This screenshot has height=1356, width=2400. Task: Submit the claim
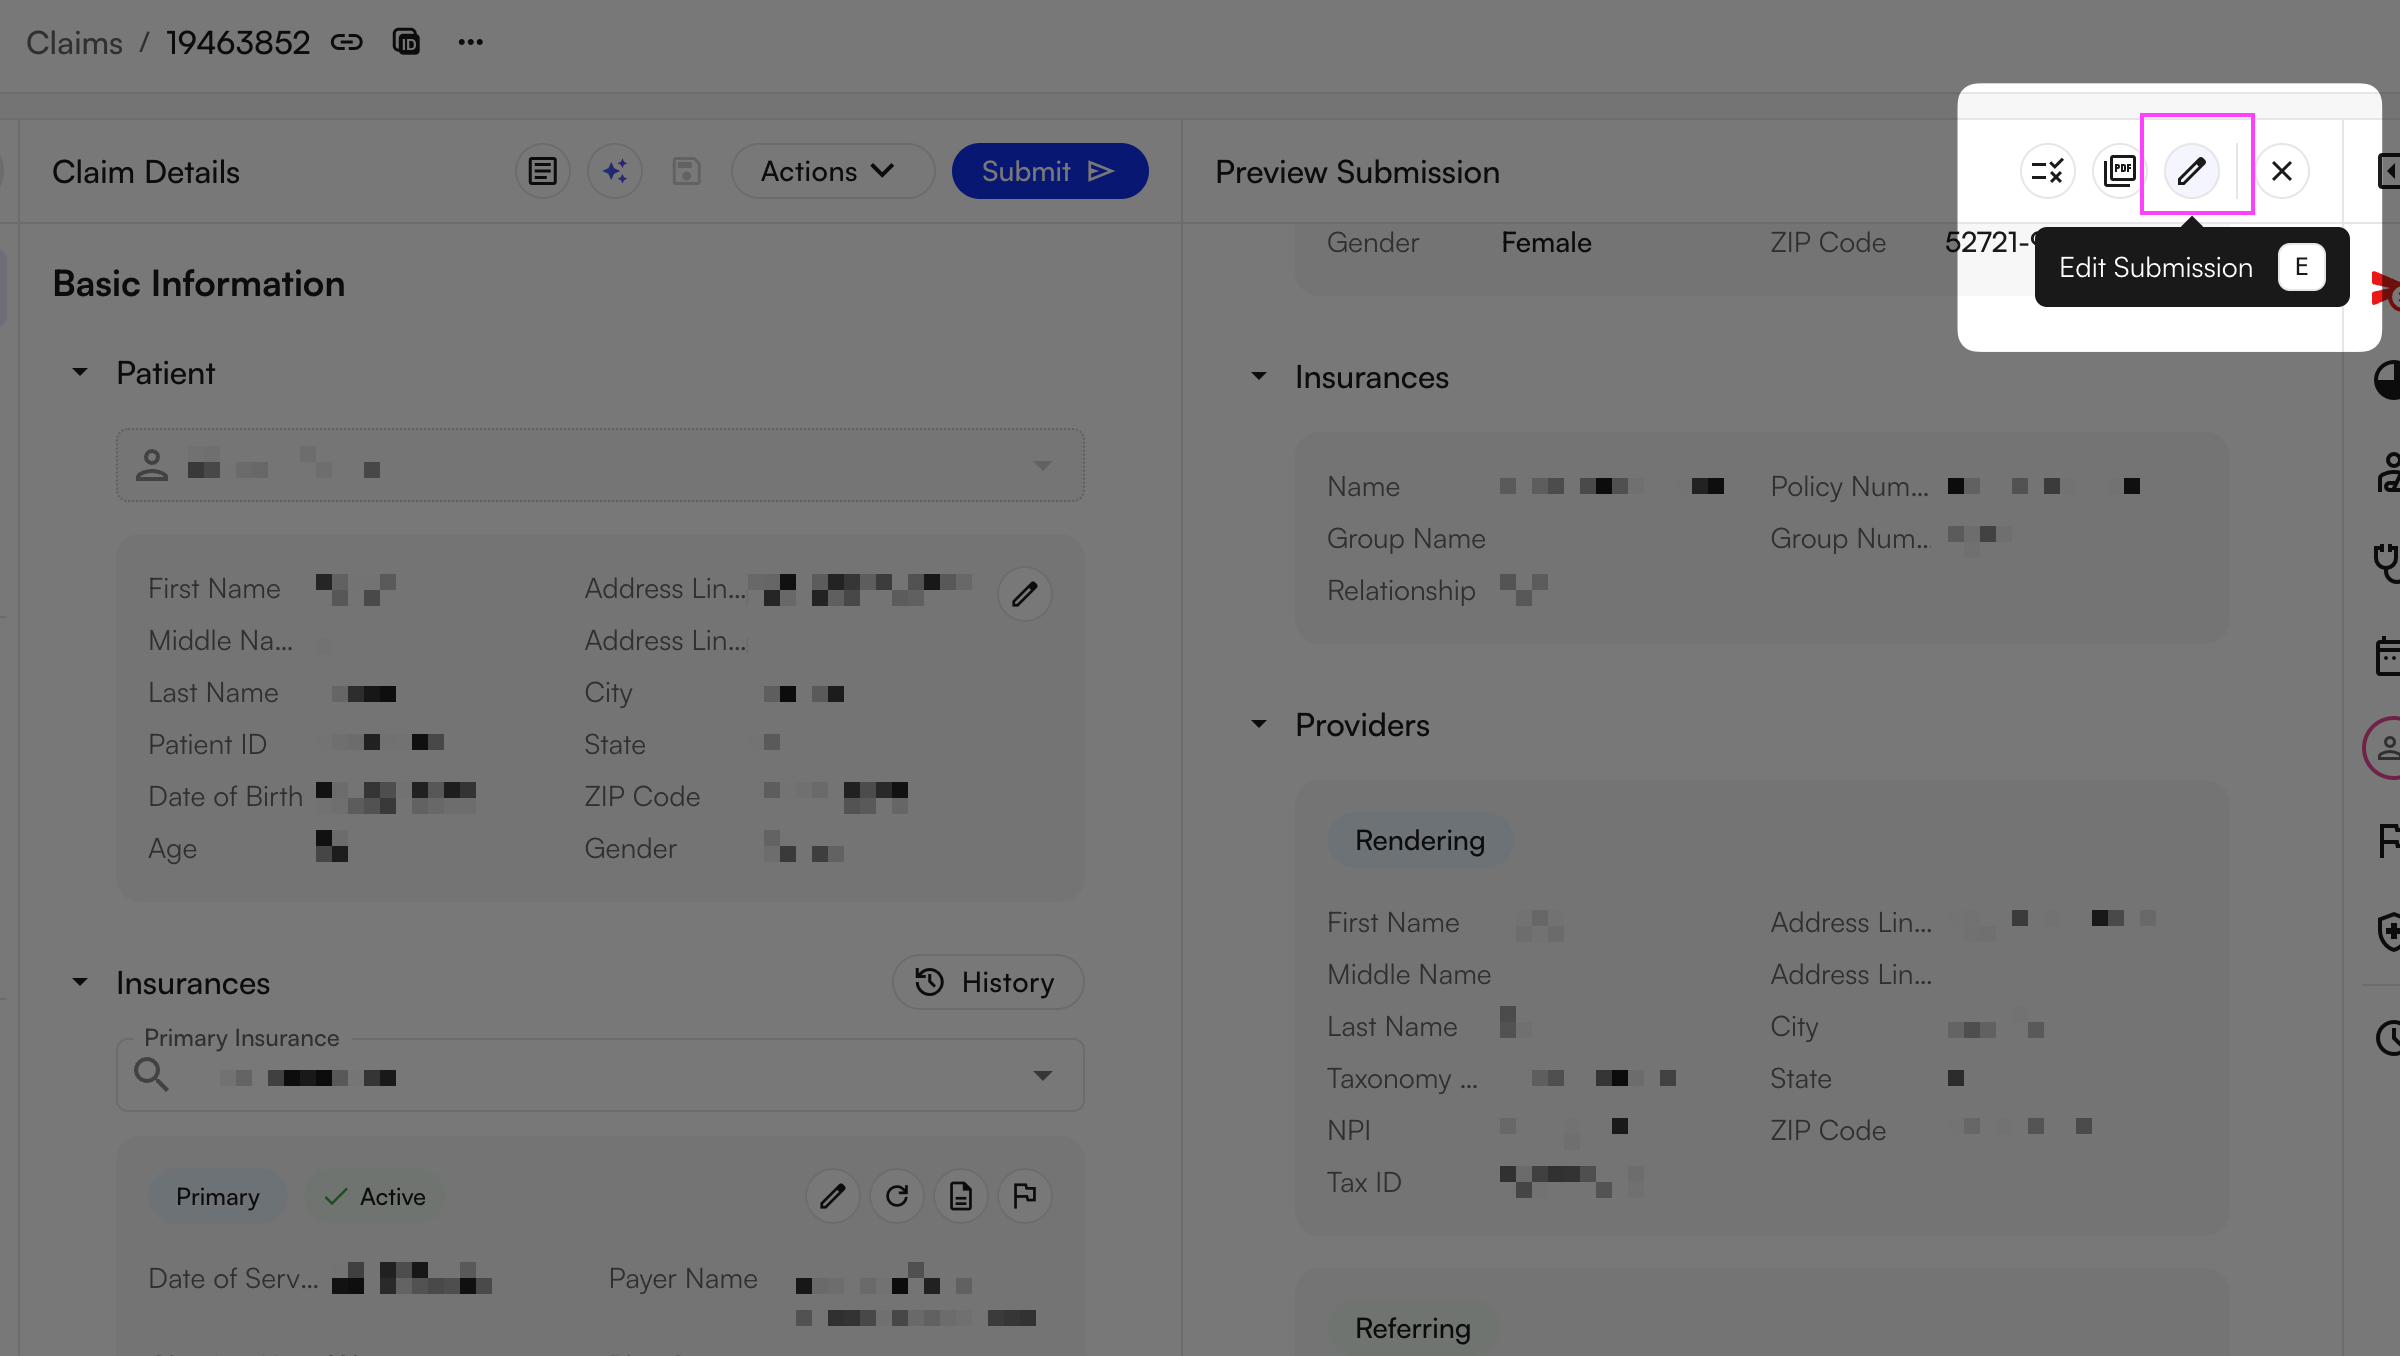coord(1050,171)
